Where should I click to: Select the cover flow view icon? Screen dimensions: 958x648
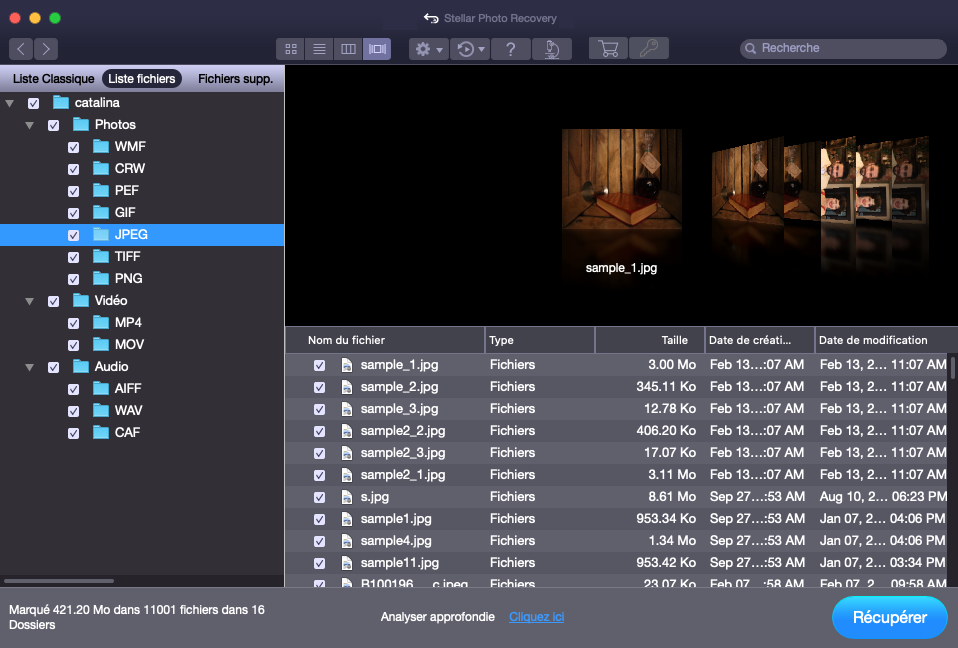377,49
